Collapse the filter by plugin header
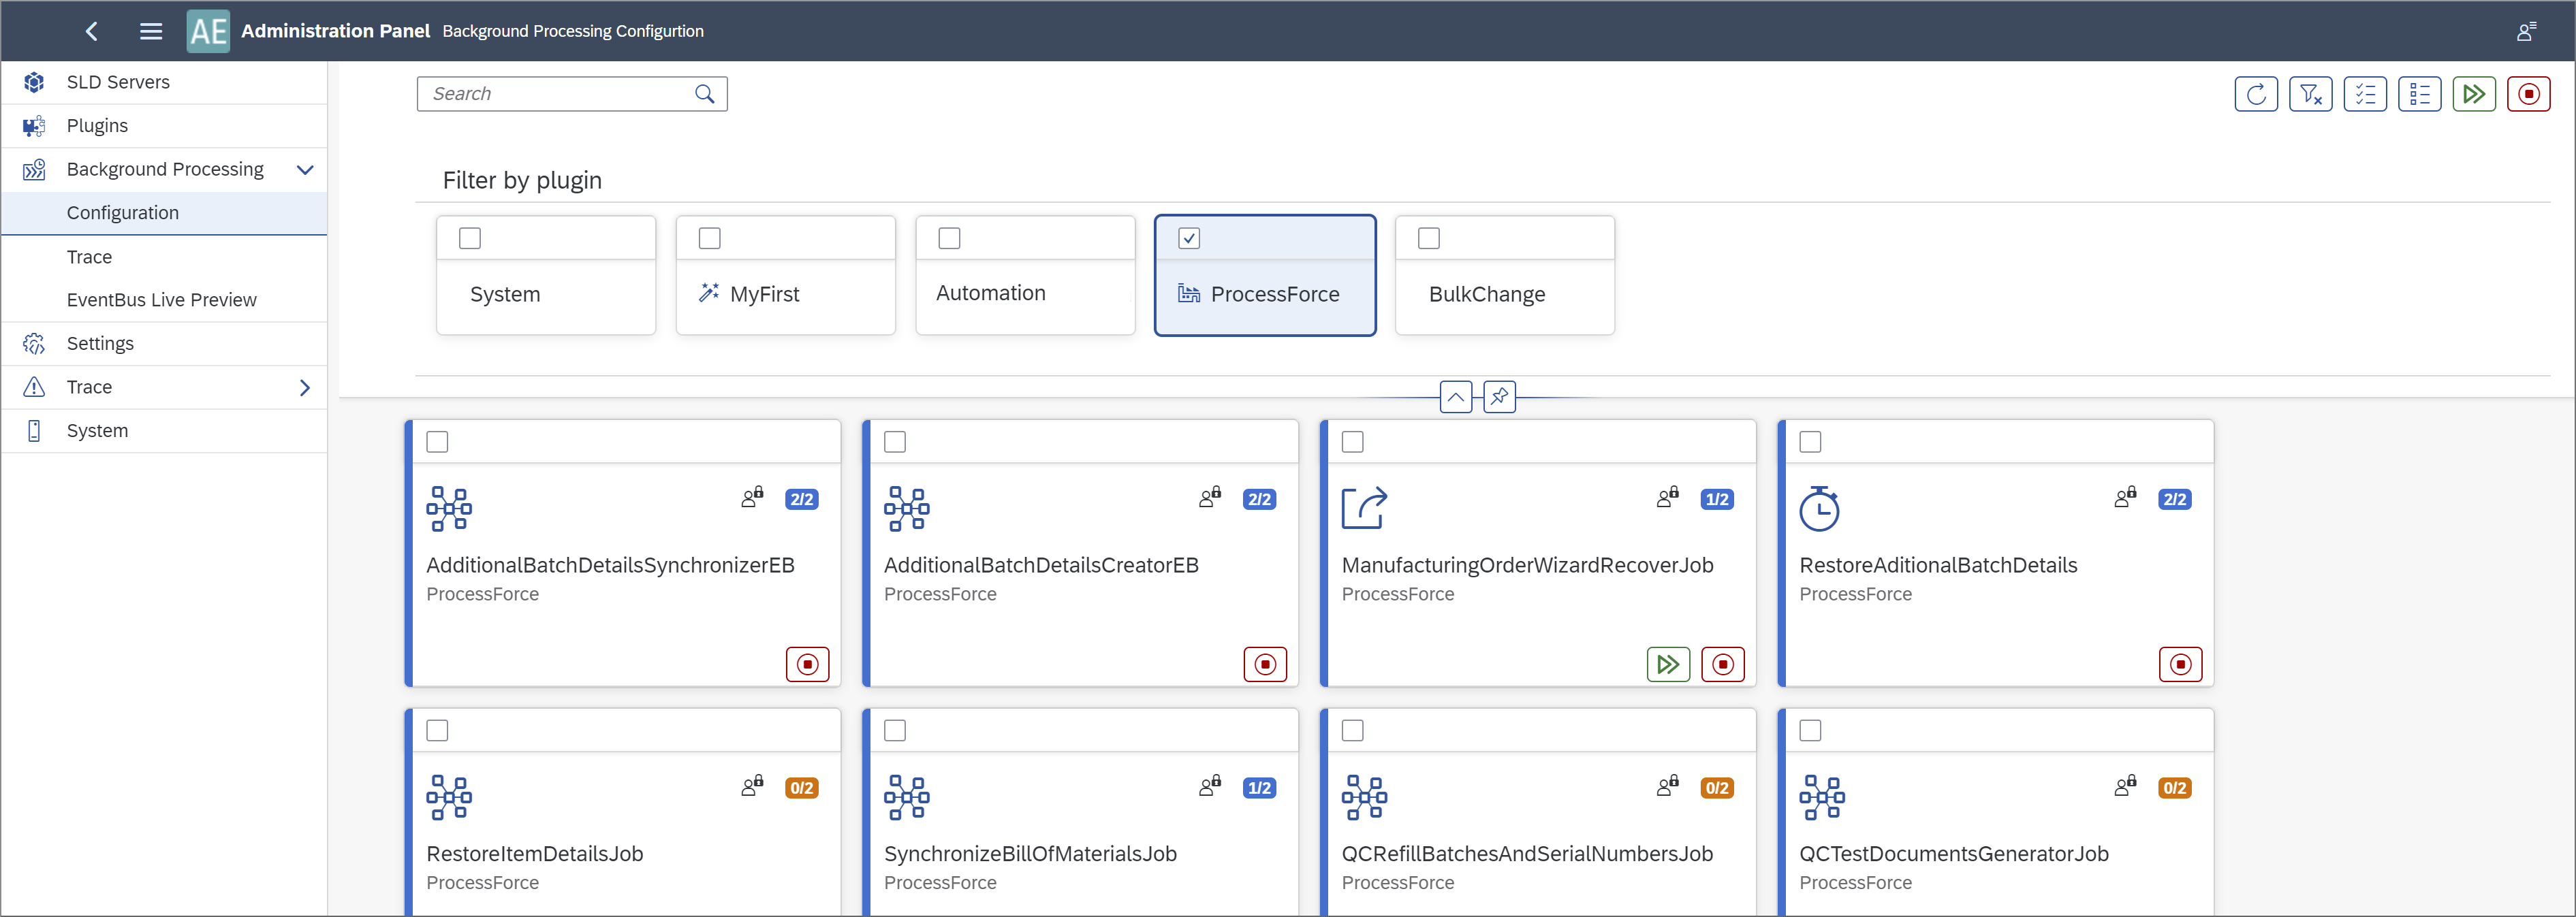The height and width of the screenshot is (917, 2576). point(1455,397)
